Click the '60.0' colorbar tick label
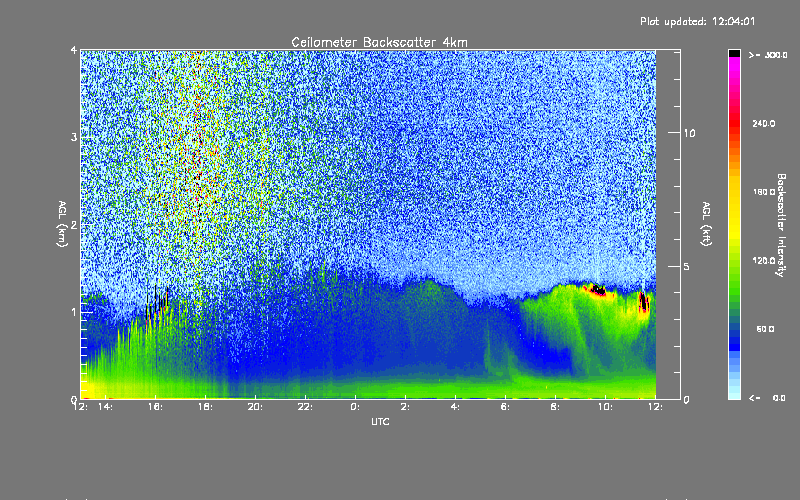Viewport: 800px width, 500px height. click(x=765, y=329)
